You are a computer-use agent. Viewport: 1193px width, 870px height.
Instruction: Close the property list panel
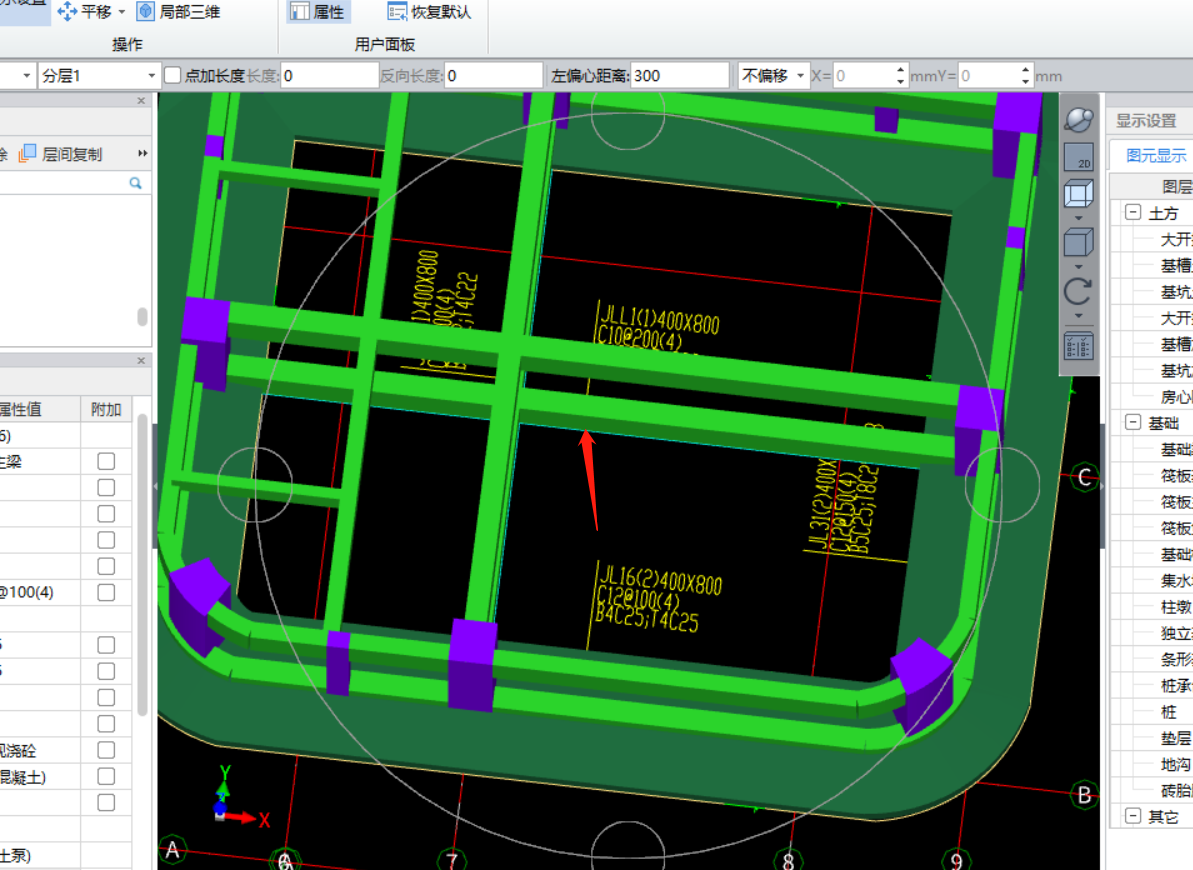[141, 361]
